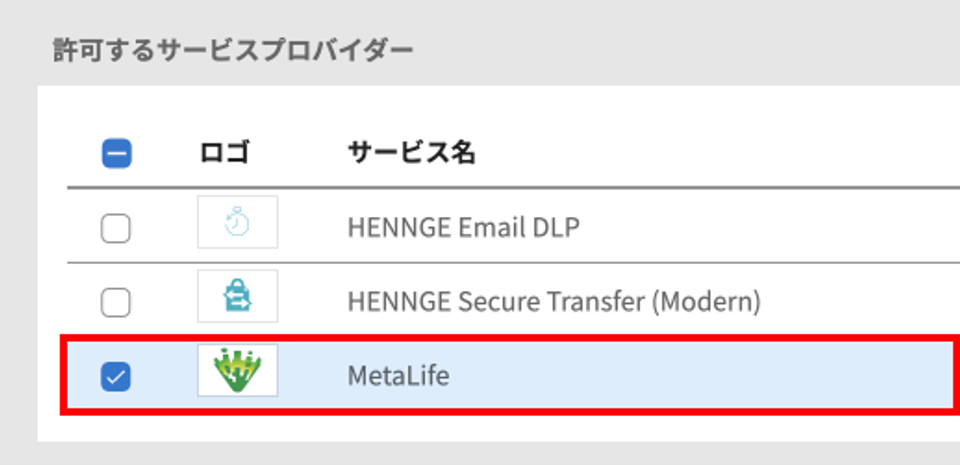The image size is (960, 465).
Task: Check the HENNGE Email DLP checkbox
Action: 116,229
